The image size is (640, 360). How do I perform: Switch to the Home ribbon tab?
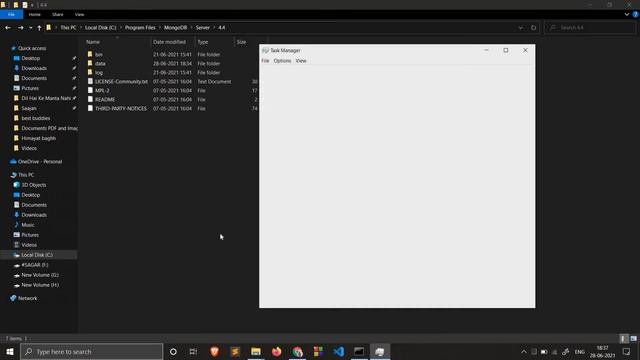[x=35, y=14]
